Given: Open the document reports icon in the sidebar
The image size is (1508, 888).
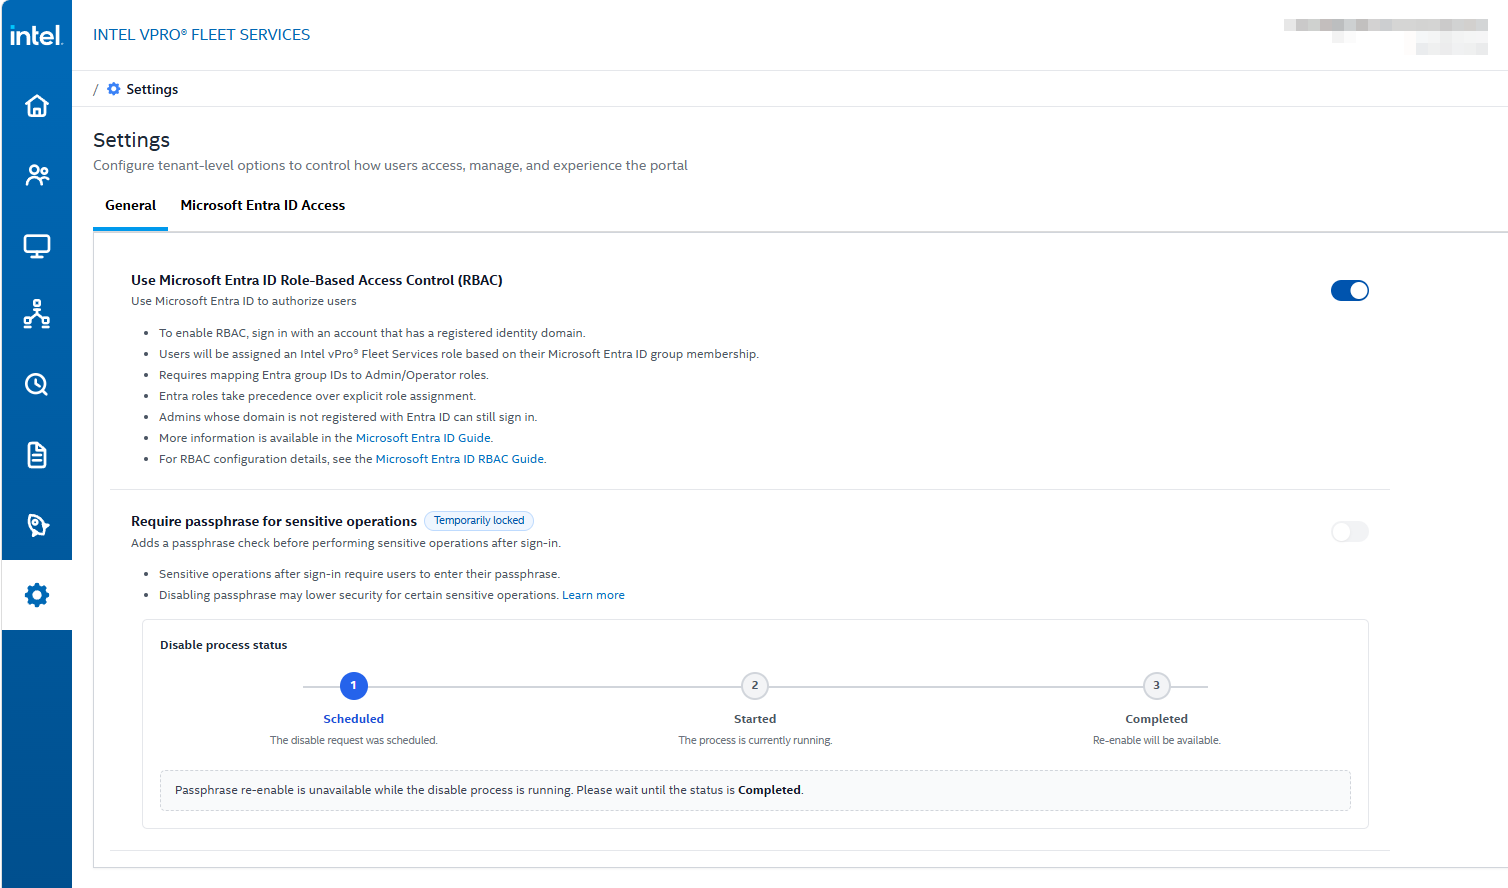Looking at the screenshot, I should coord(37,455).
